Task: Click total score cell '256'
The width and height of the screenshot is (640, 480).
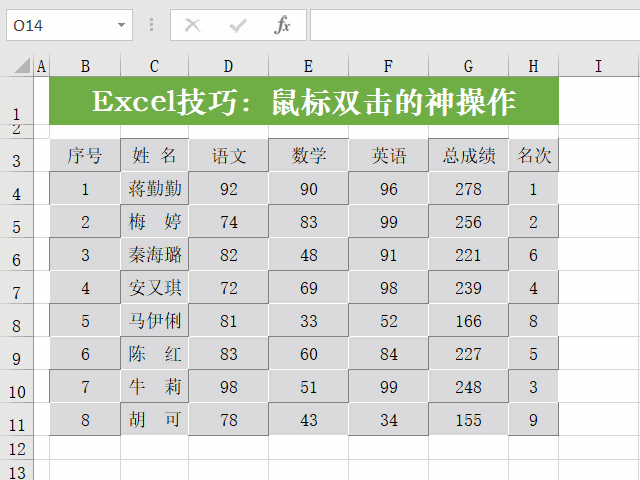Action: pos(468,221)
